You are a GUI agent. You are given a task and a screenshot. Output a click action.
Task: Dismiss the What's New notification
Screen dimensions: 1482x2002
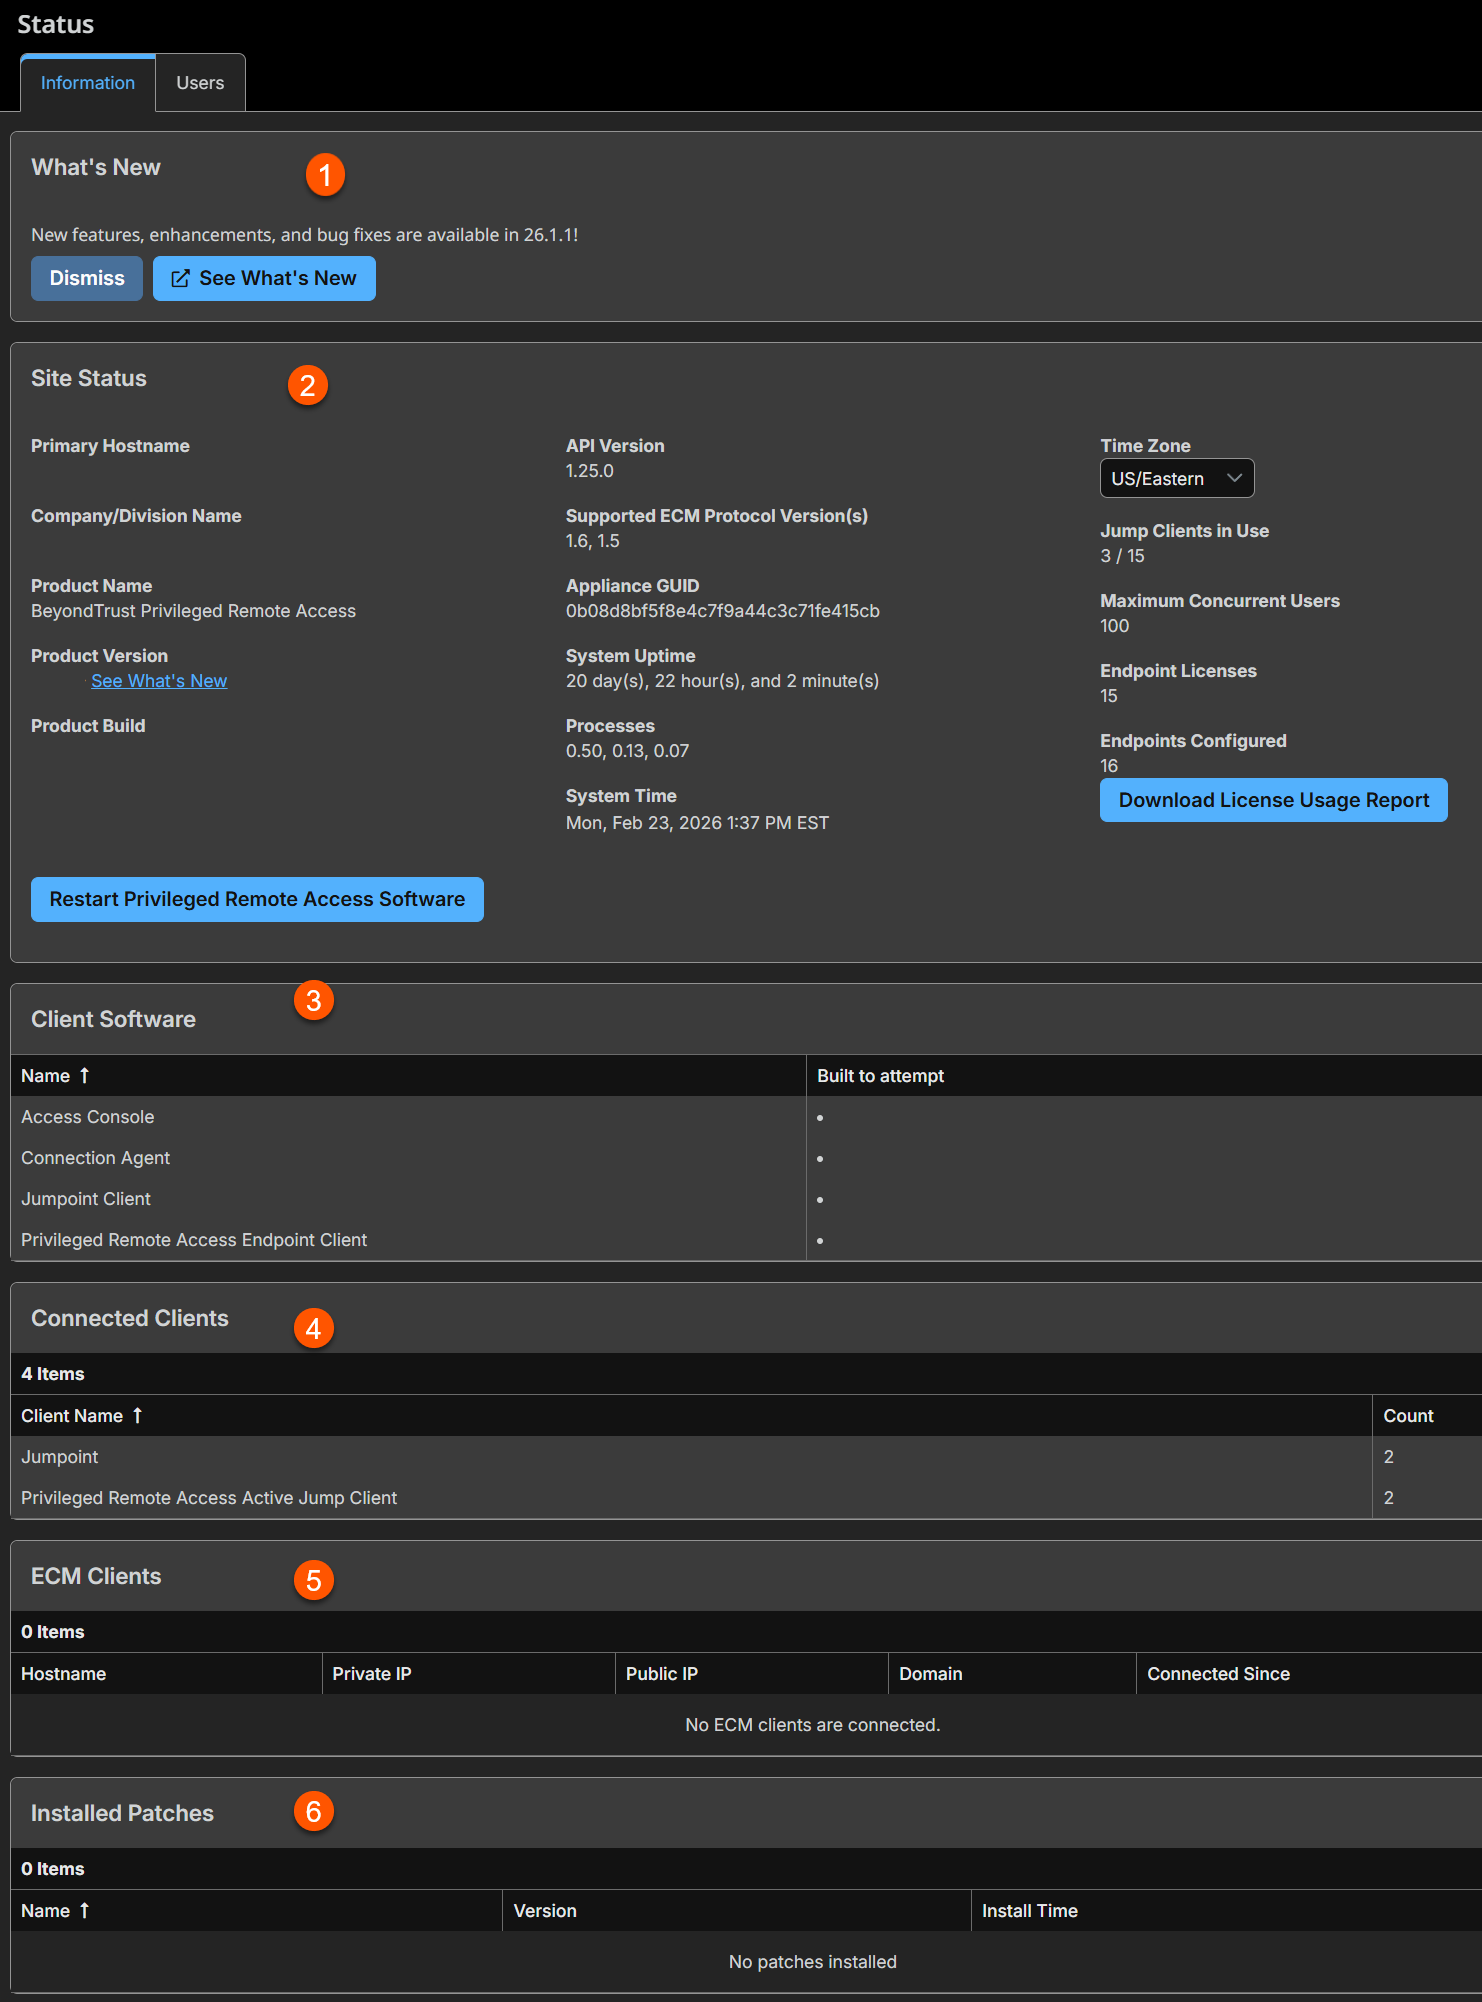tap(87, 278)
